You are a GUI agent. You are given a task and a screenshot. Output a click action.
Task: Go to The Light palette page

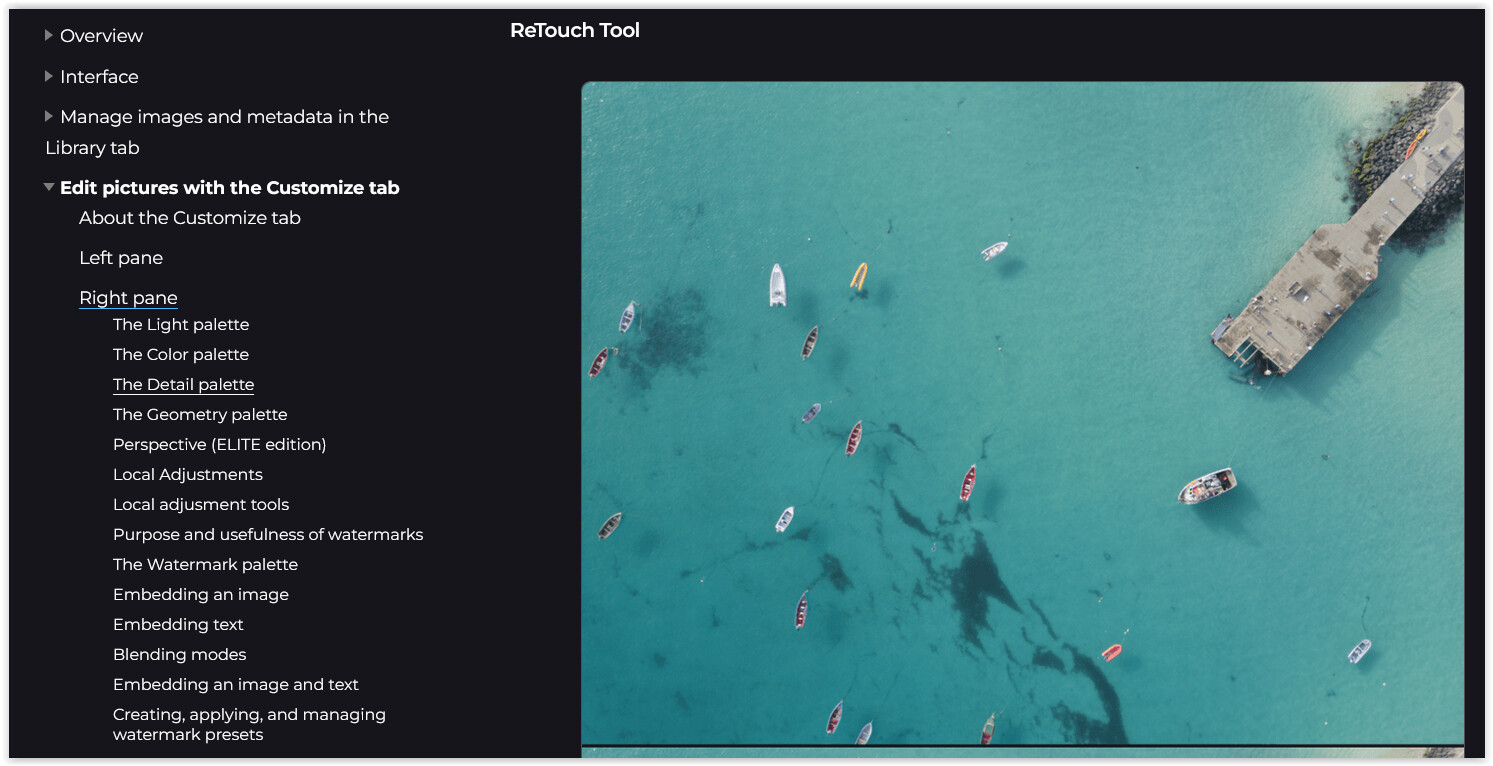[x=181, y=325]
